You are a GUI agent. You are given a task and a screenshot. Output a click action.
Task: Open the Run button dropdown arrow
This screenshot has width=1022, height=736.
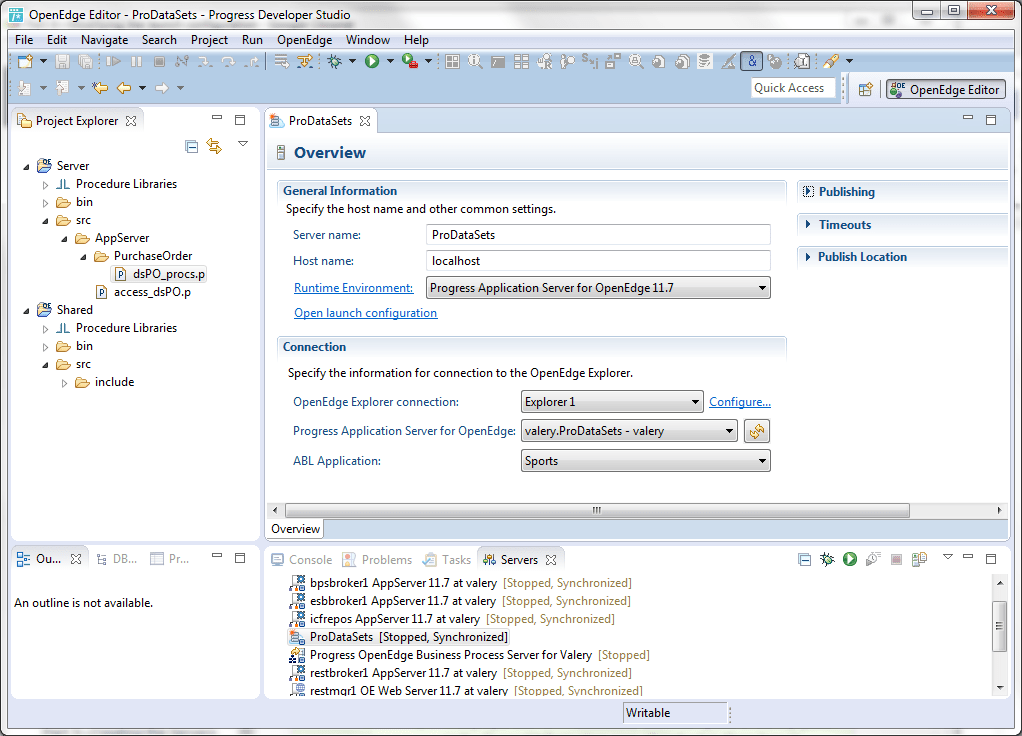coord(390,61)
